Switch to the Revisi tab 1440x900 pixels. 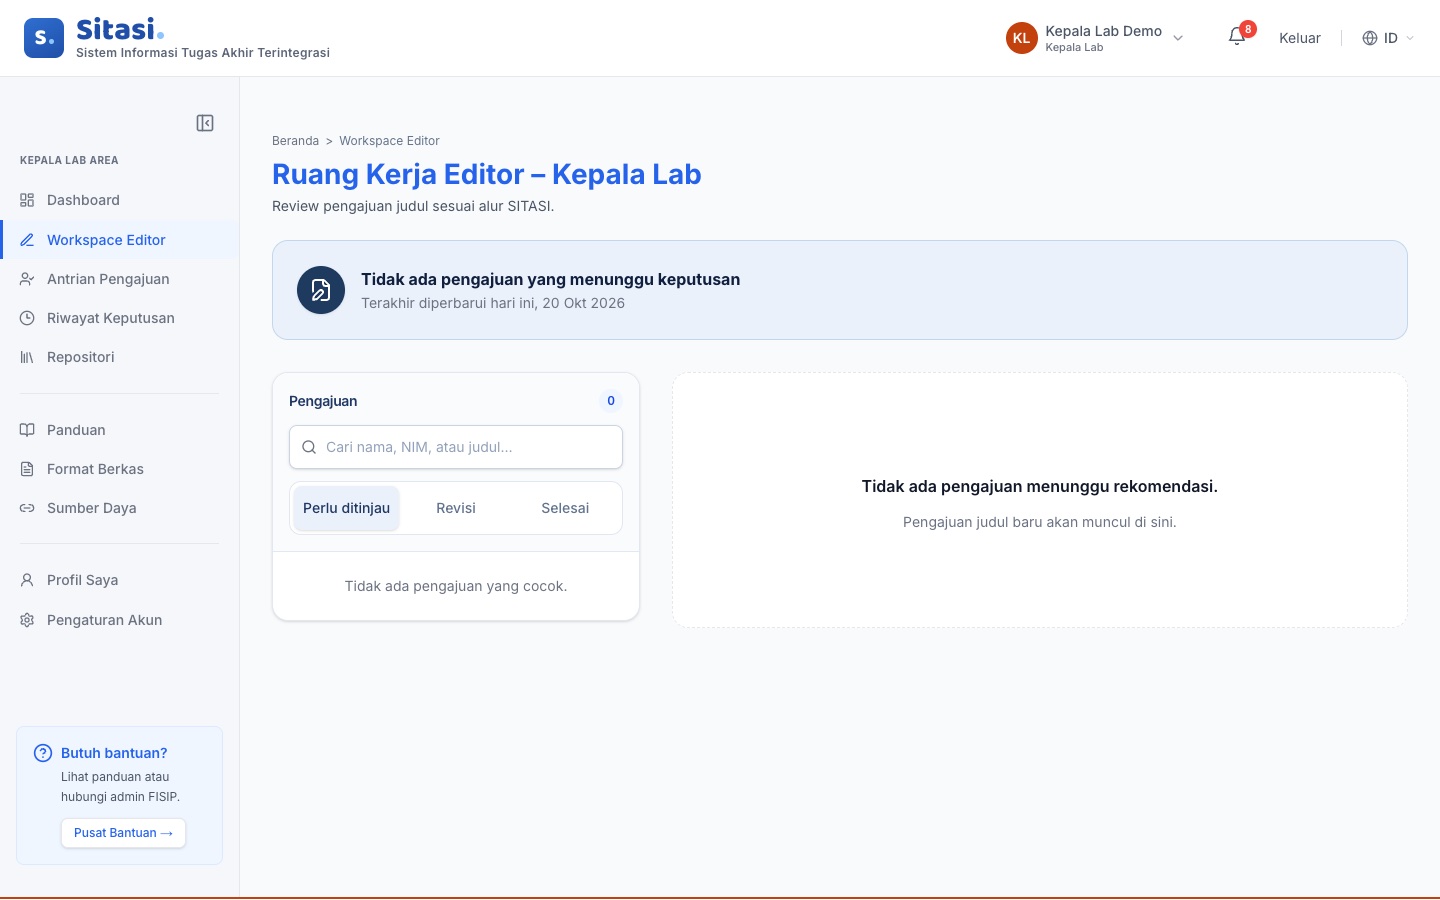[x=456, y=508]
